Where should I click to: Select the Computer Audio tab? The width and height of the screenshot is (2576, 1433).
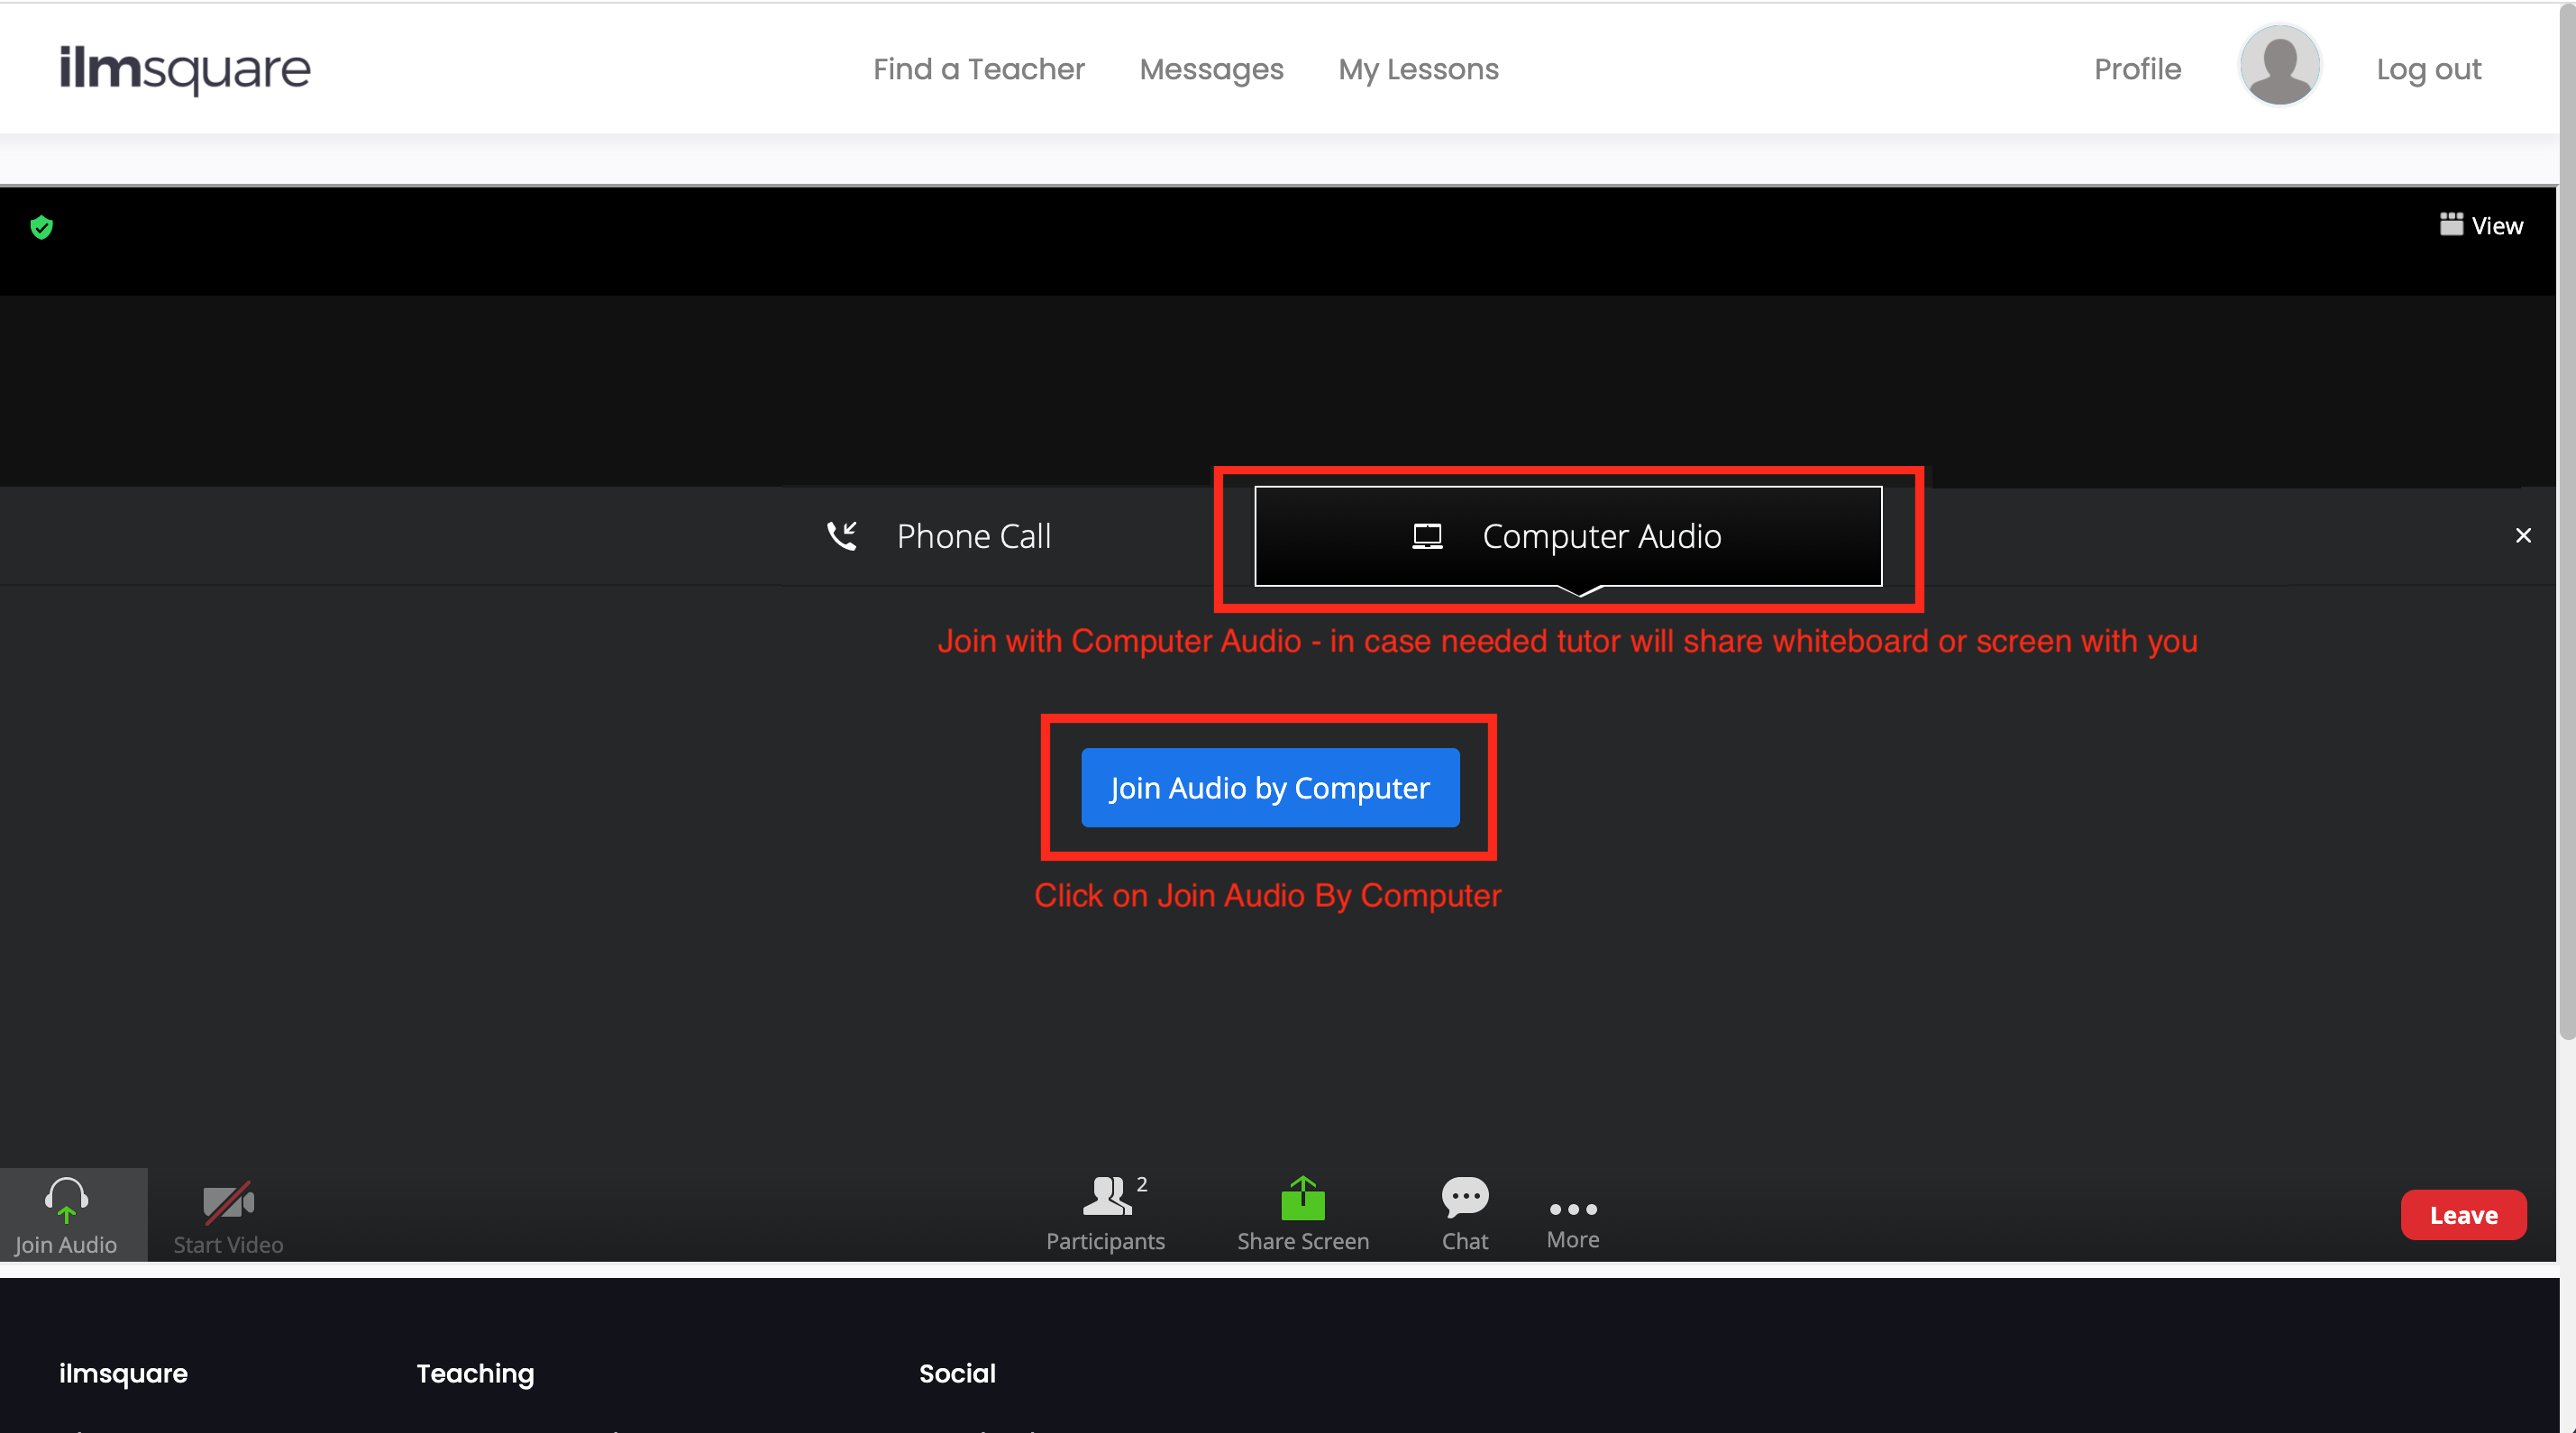pos(1567,537)
